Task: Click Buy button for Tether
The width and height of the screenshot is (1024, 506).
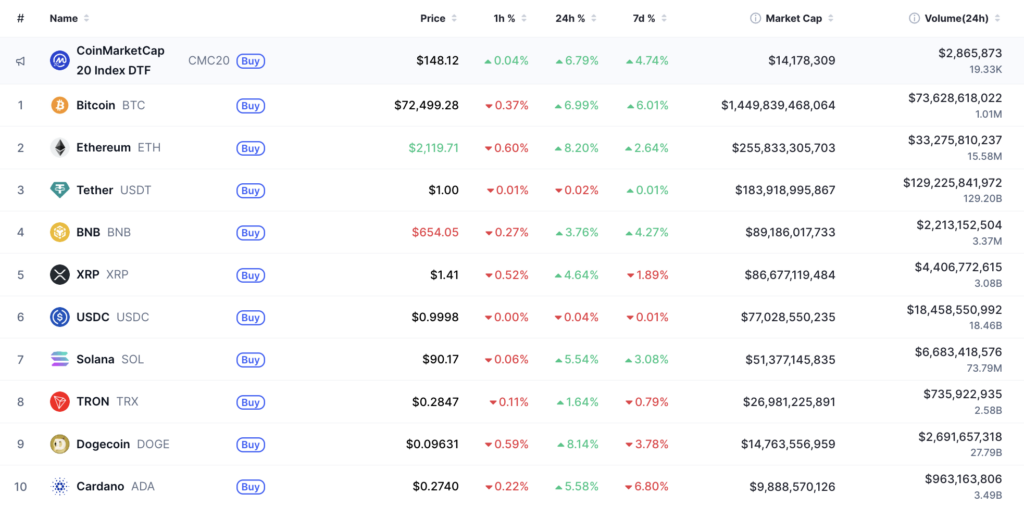Action: pyautogui.click(x=251, y=190)
